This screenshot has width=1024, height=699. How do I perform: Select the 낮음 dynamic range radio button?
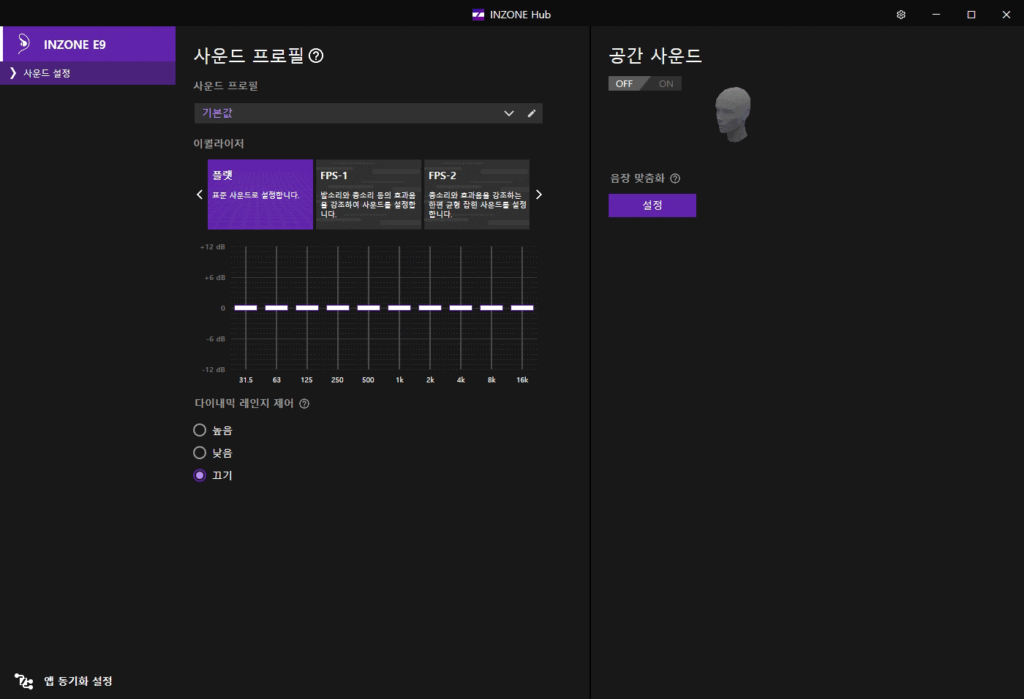(200, 453)
